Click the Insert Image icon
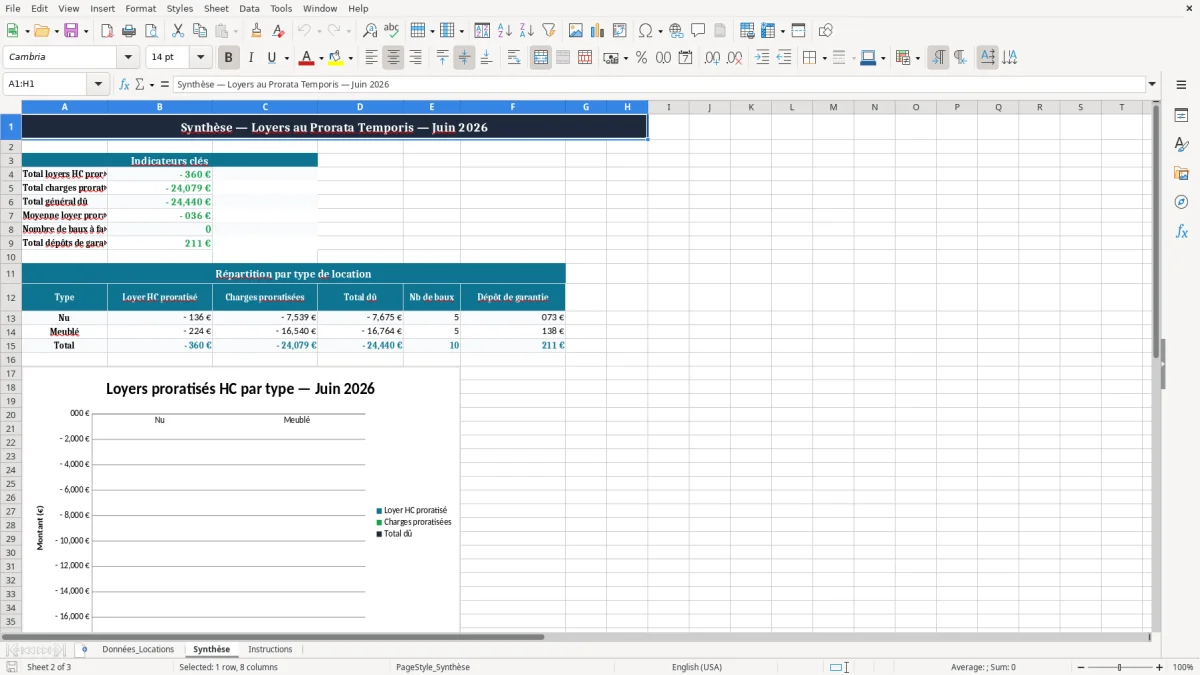 click(x=576, y=31)
